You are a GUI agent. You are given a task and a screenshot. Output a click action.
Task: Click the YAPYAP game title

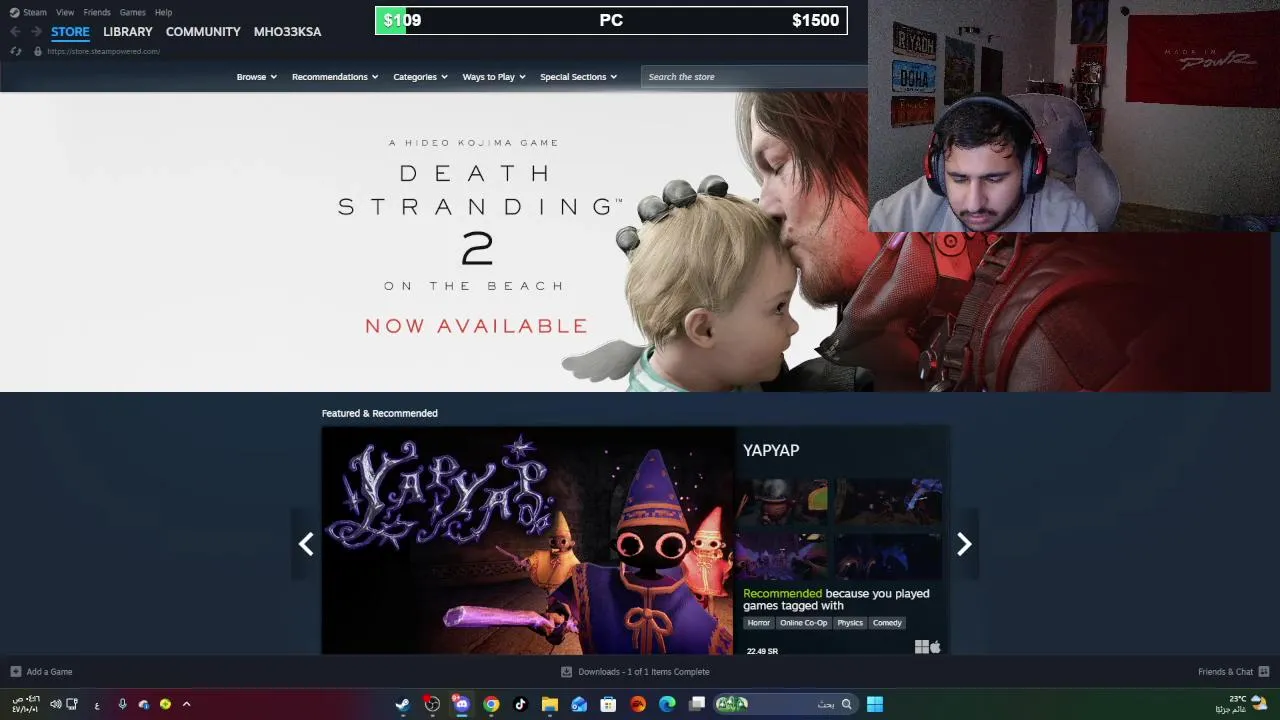click(771, 451)
